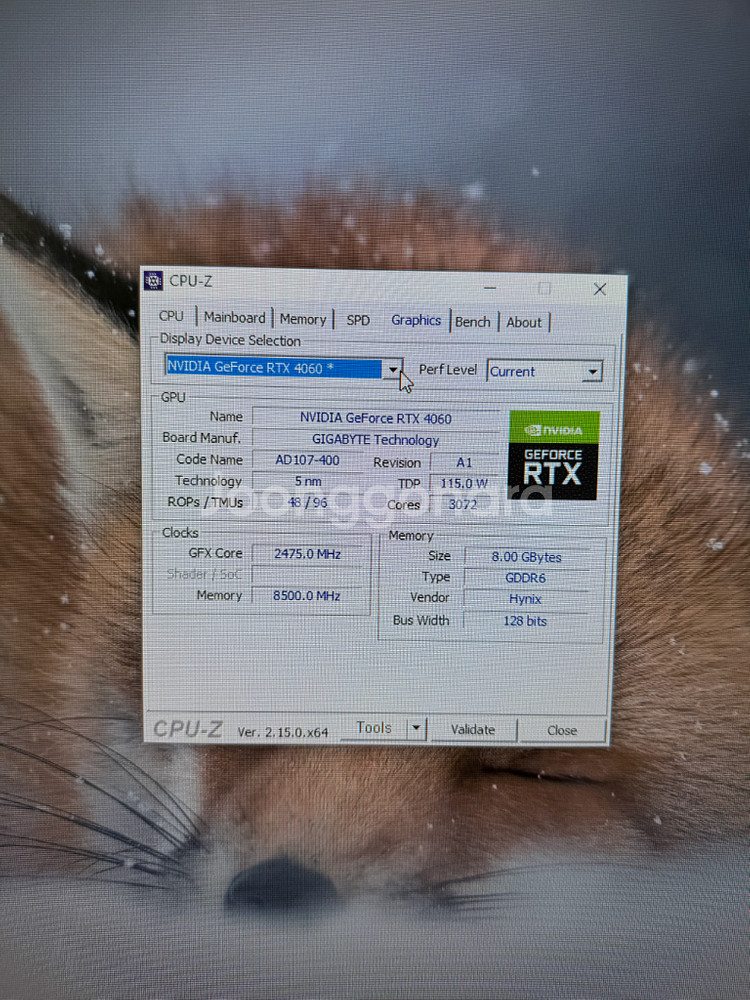Click the Display Device Selection label
The image size is (750, 1000).
[230, 340]
